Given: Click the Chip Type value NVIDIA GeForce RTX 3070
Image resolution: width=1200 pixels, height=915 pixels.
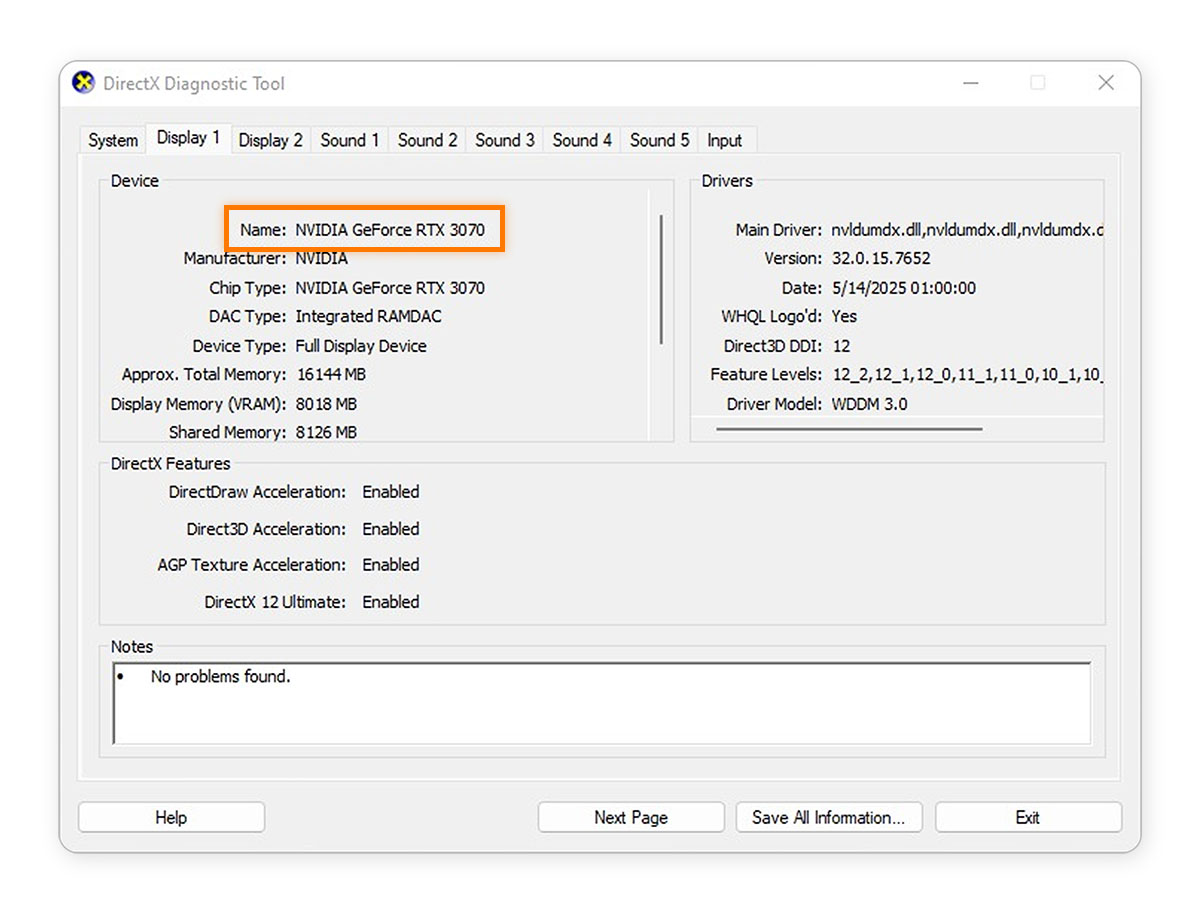Looking at the screenshot, I should [390, 288].
